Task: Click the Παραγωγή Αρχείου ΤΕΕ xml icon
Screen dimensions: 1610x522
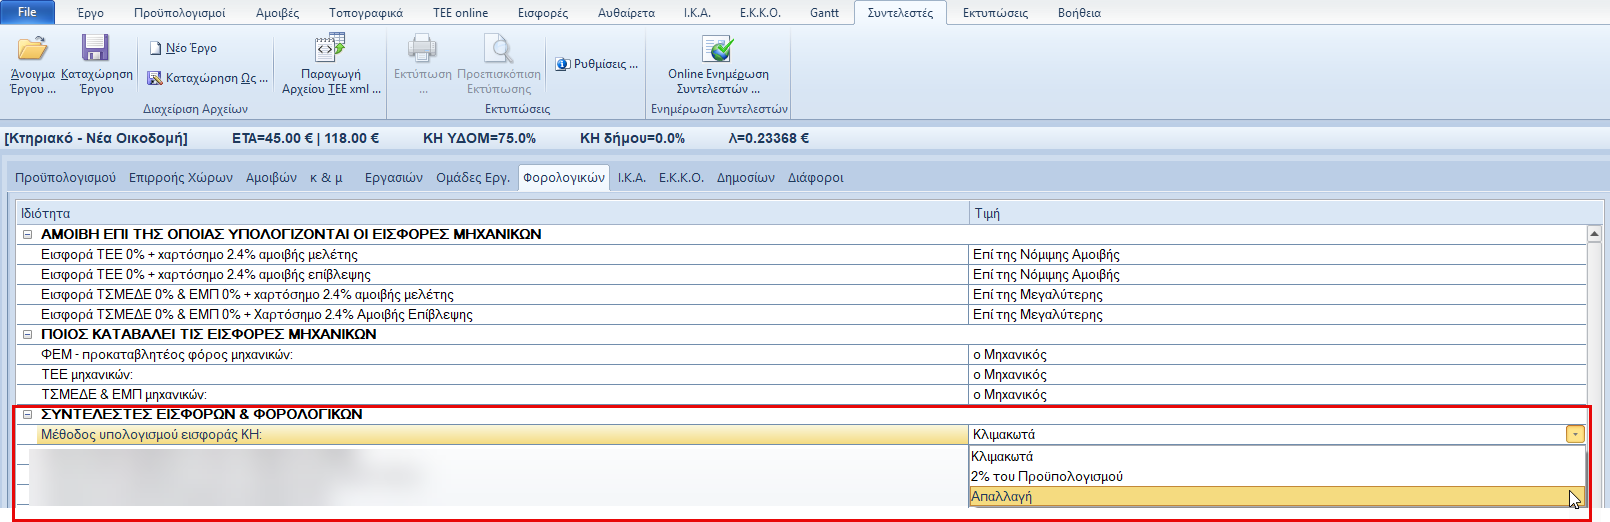Action: [330, 48]
